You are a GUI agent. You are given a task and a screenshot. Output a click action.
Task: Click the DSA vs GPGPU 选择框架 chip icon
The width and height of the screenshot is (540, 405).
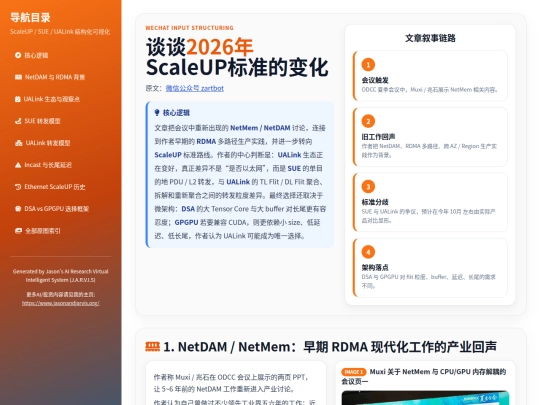coord(18,209)
